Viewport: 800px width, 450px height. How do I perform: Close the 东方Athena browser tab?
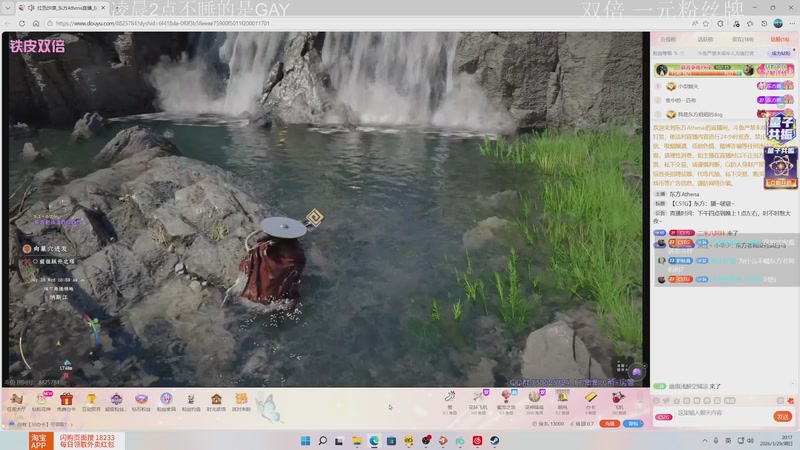(103, 8)
